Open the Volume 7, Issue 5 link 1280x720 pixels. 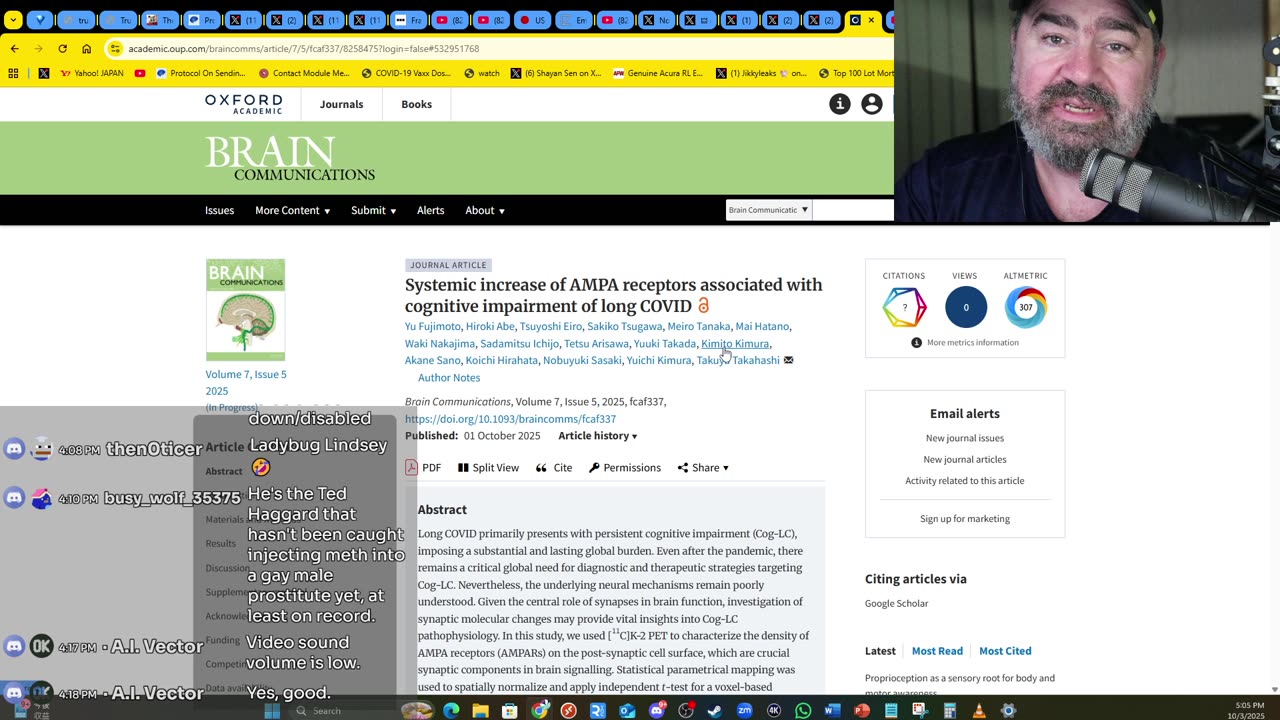click(246, 382)
